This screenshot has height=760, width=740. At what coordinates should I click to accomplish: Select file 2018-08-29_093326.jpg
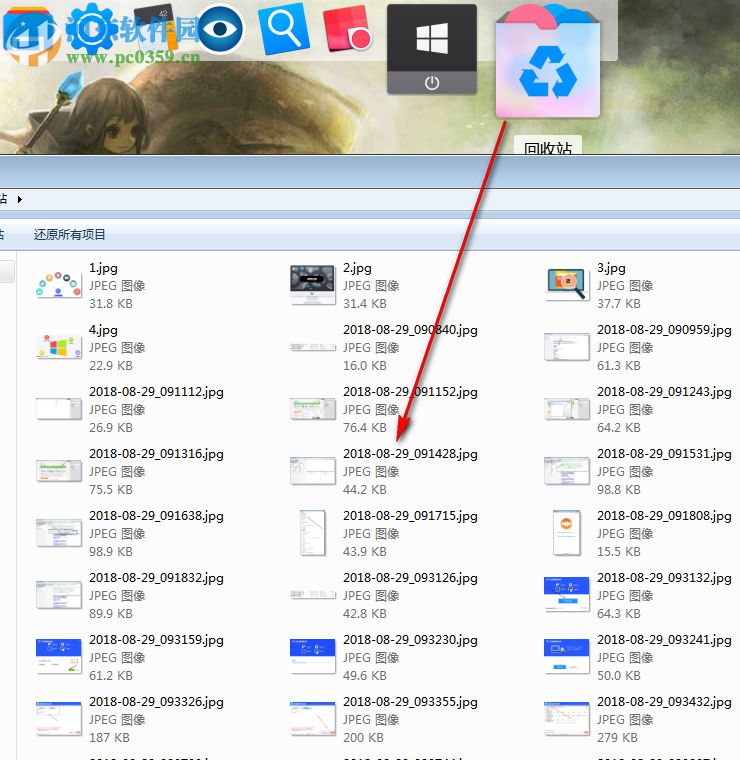pyautogui.click(x=130, y=719)
